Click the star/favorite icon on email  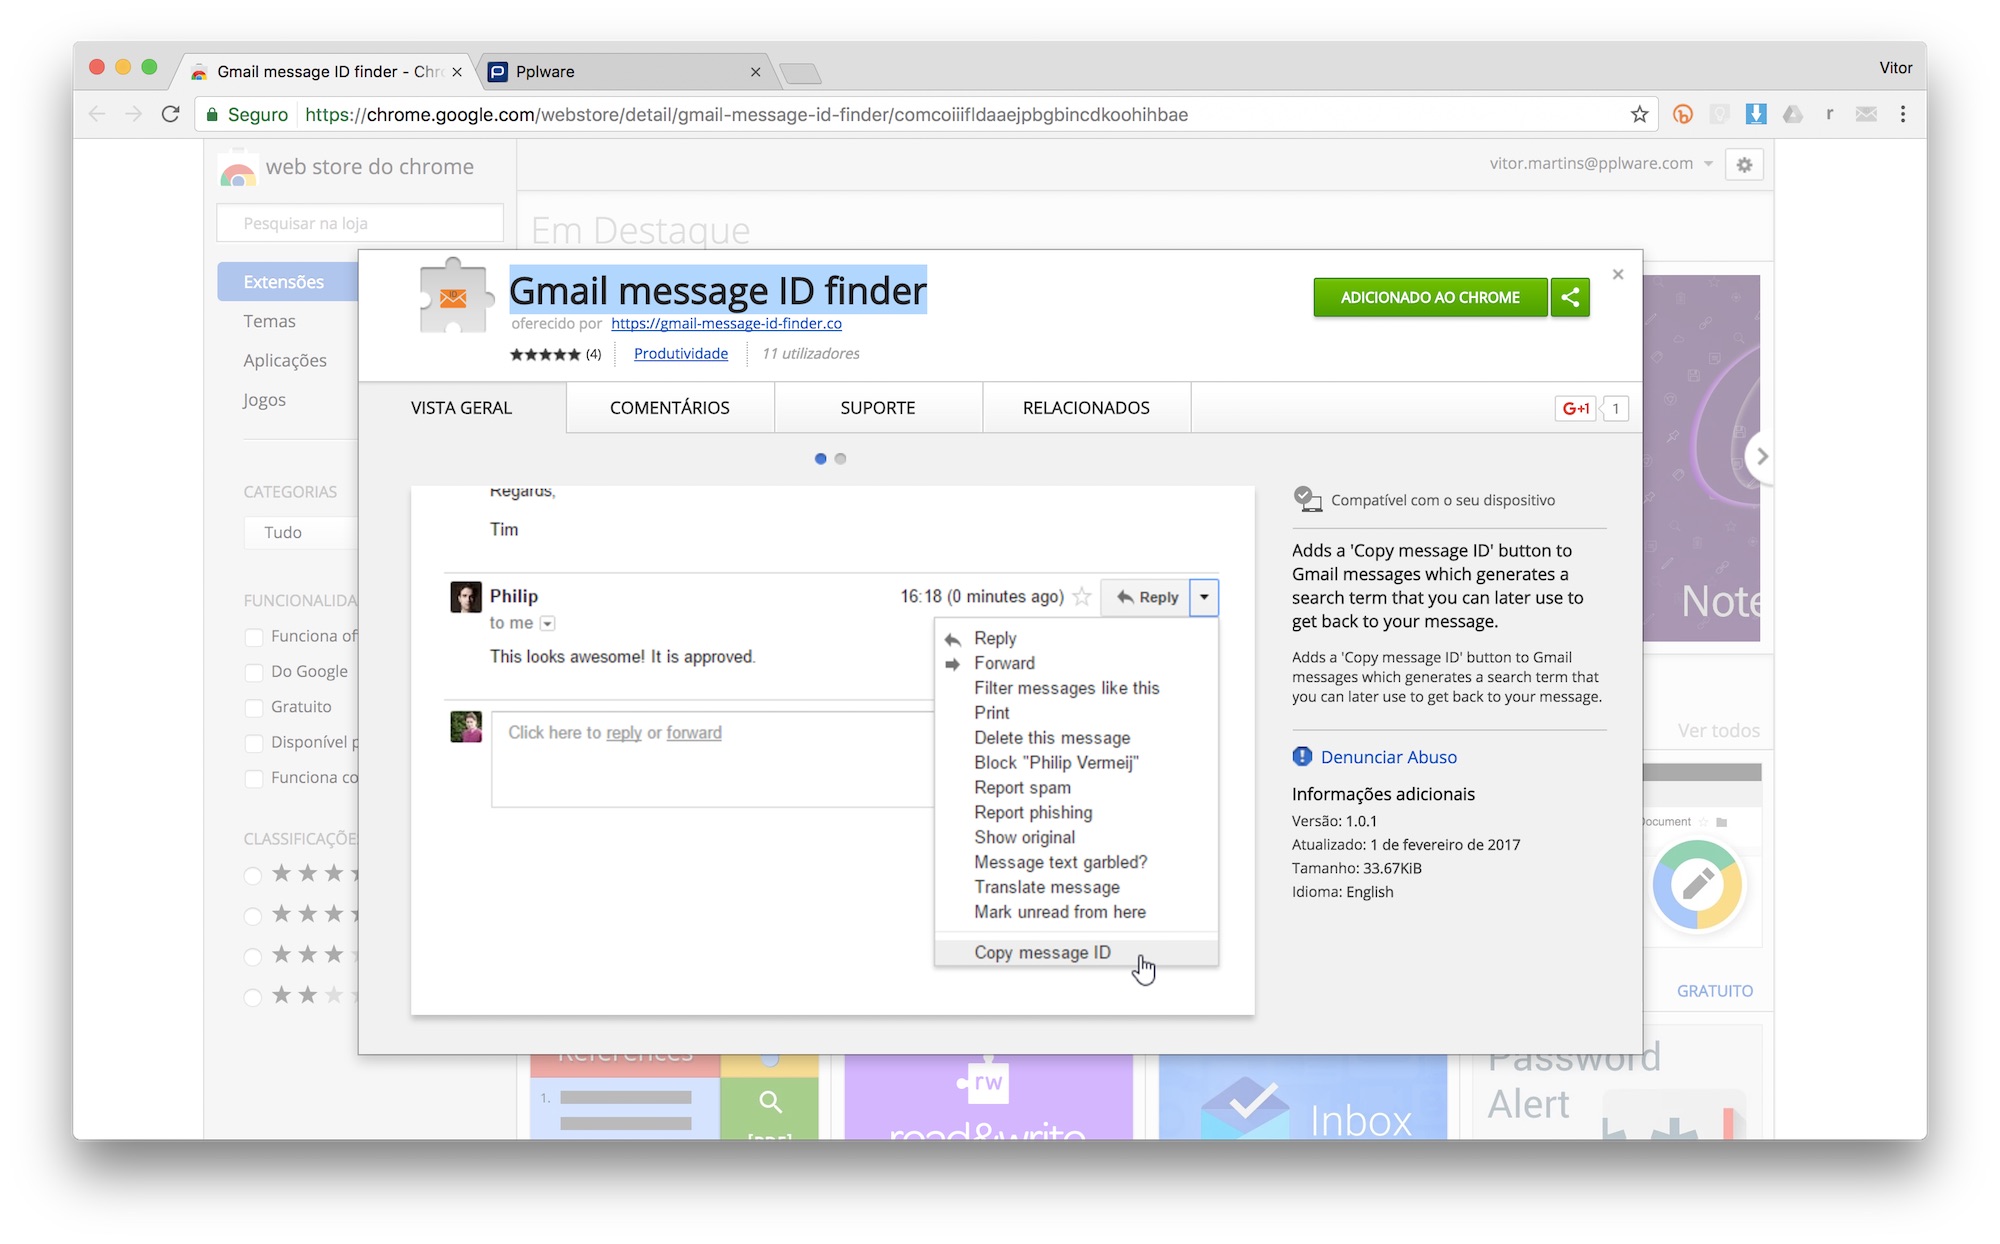pos(1083,596)
